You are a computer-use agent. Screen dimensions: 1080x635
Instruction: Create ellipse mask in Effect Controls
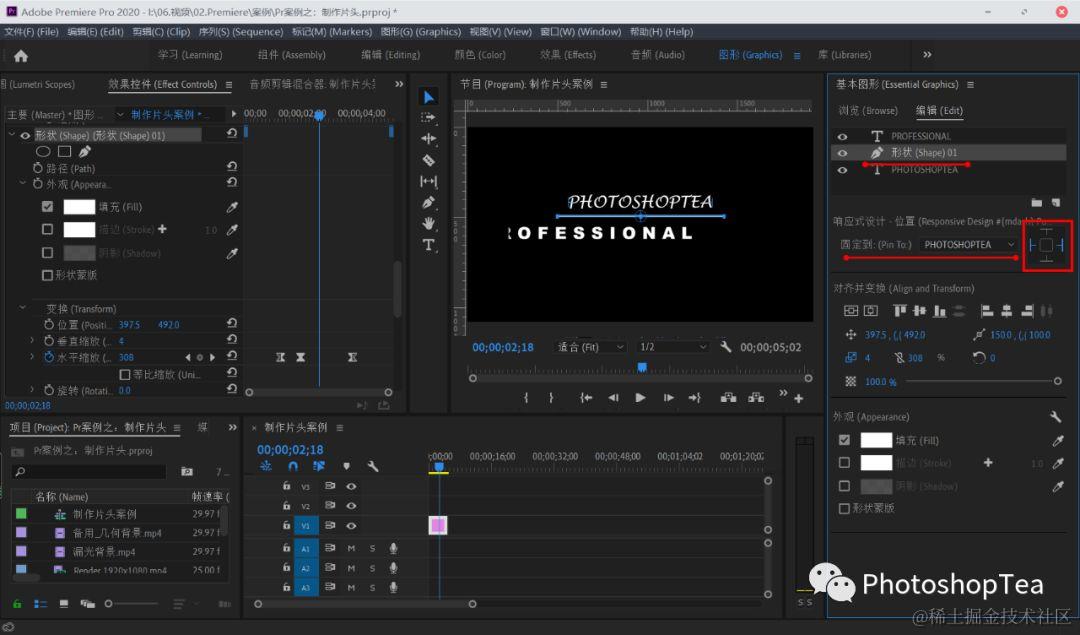(x=43, y=152)
